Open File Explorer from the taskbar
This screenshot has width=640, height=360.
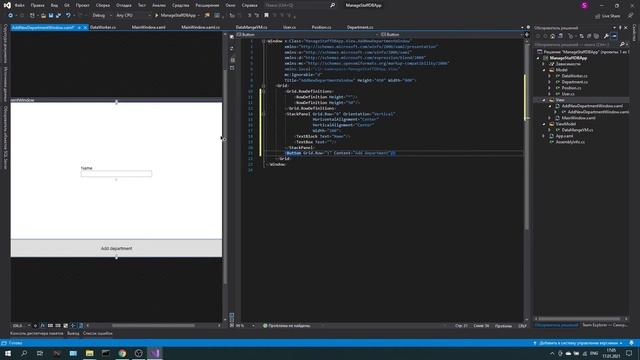89,353
